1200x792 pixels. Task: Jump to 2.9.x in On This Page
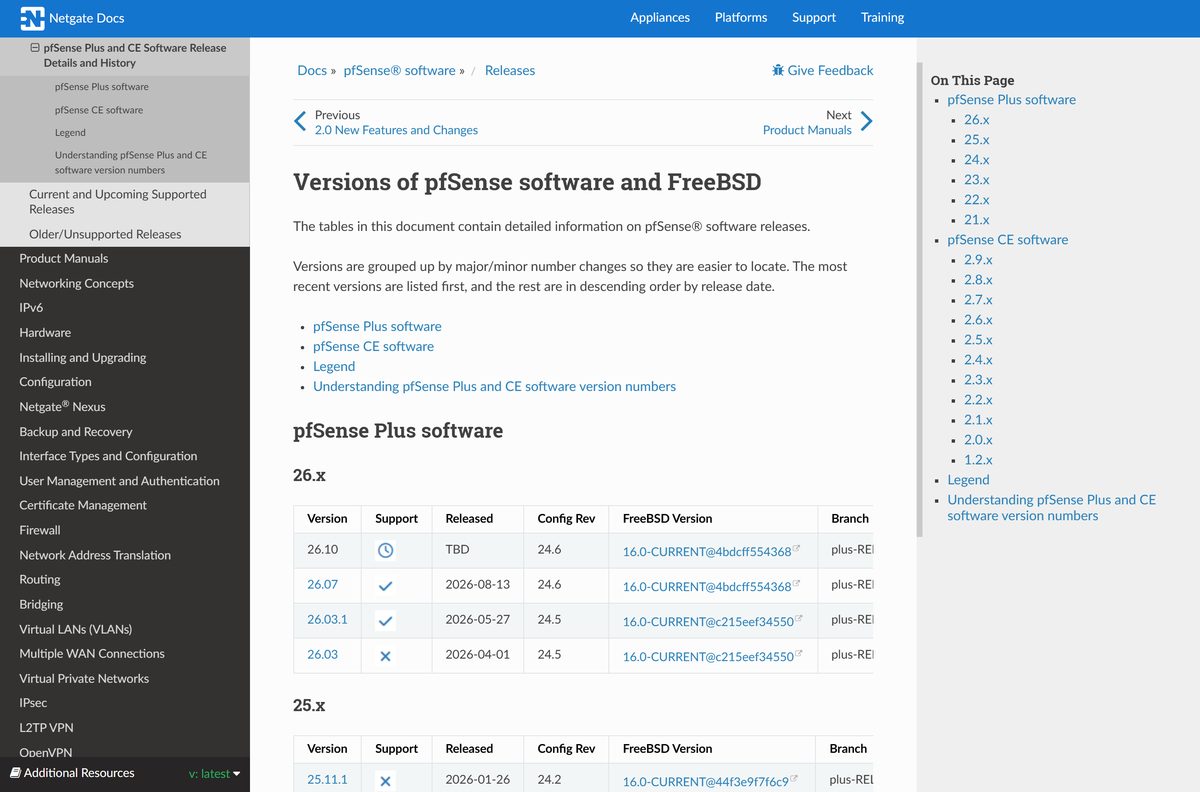click(x=978, y=260)
